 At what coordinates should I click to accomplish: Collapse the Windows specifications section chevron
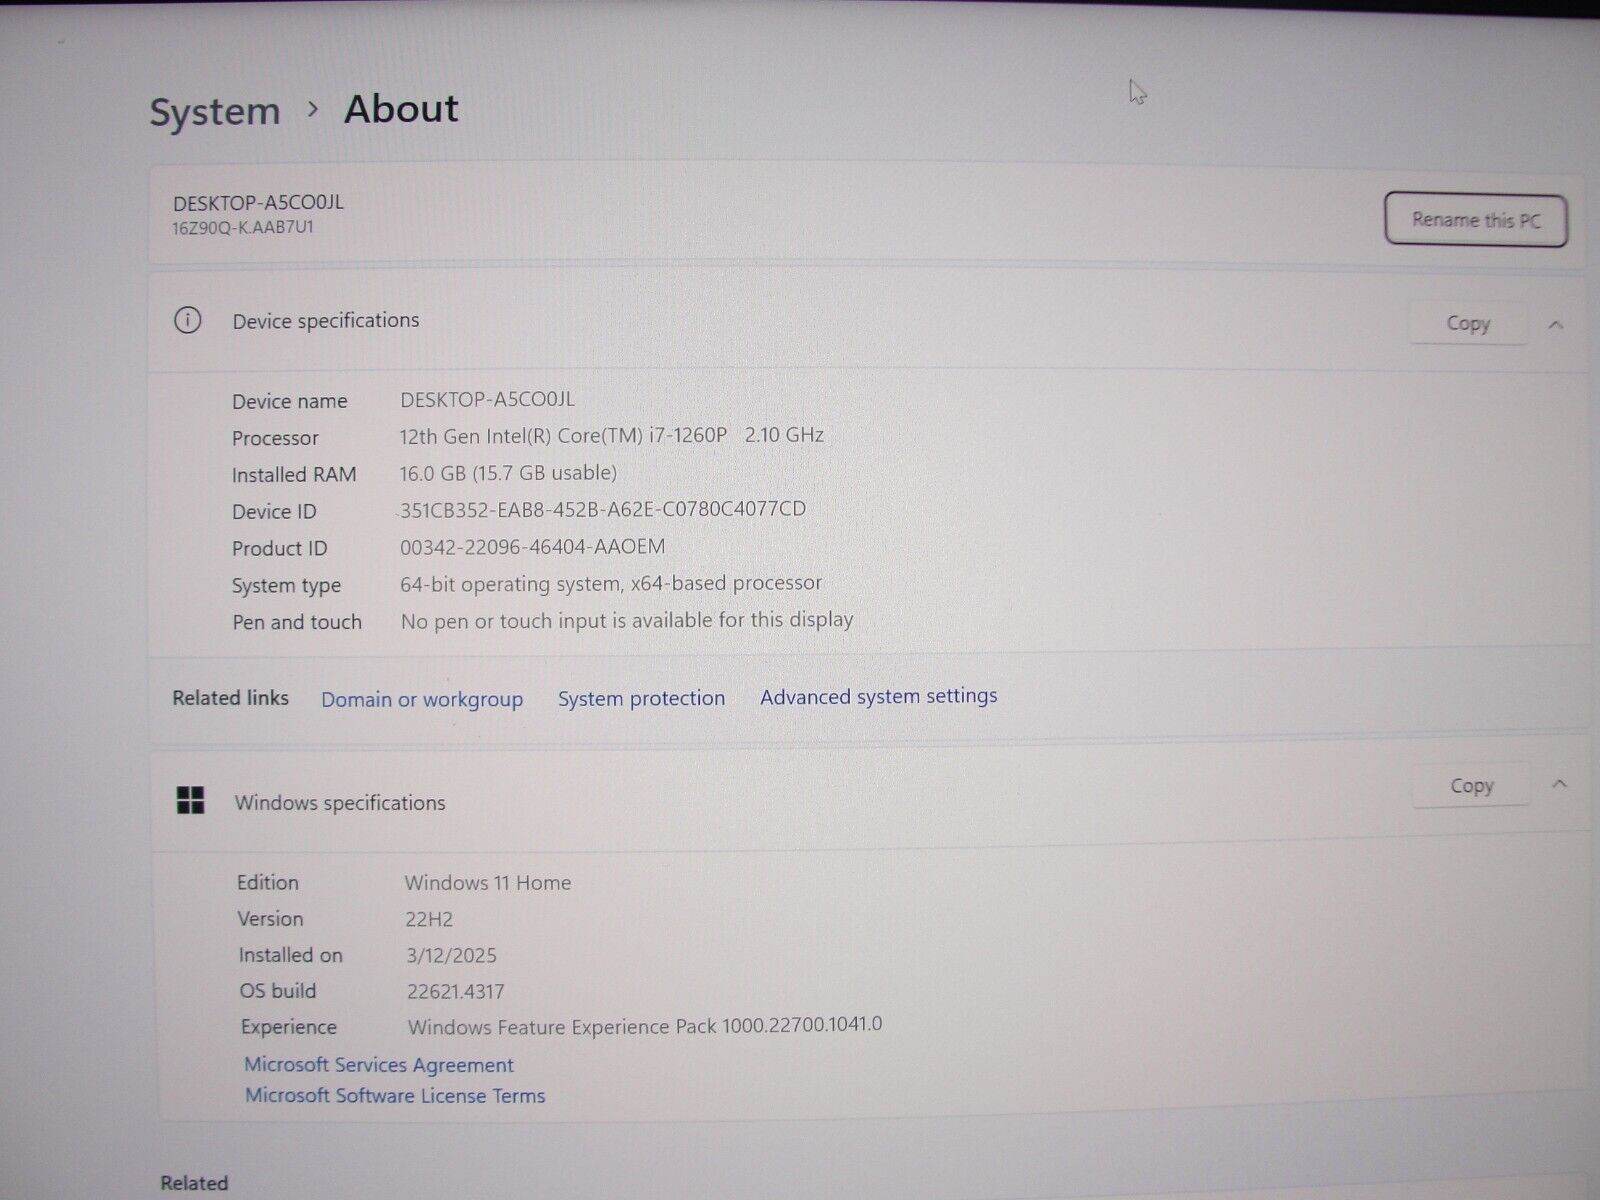1559,785
